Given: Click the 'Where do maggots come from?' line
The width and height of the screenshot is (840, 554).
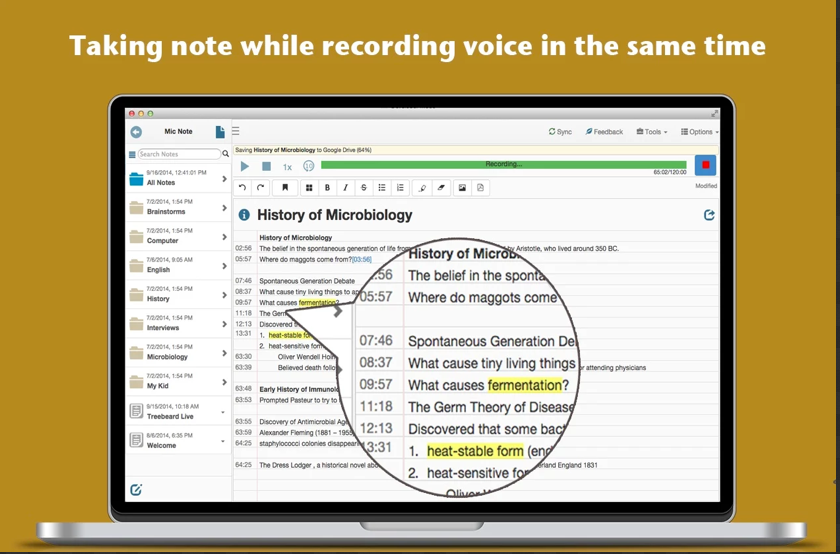Looking at the screenshot, I should (305, 259).
